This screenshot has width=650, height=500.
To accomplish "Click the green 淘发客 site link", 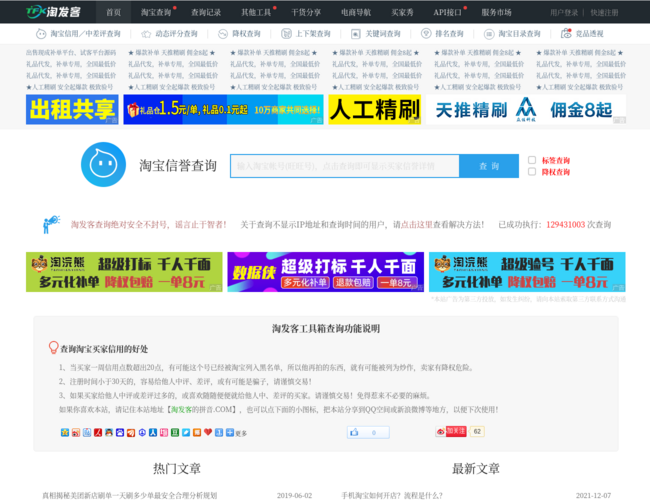I will coord(182,410).
